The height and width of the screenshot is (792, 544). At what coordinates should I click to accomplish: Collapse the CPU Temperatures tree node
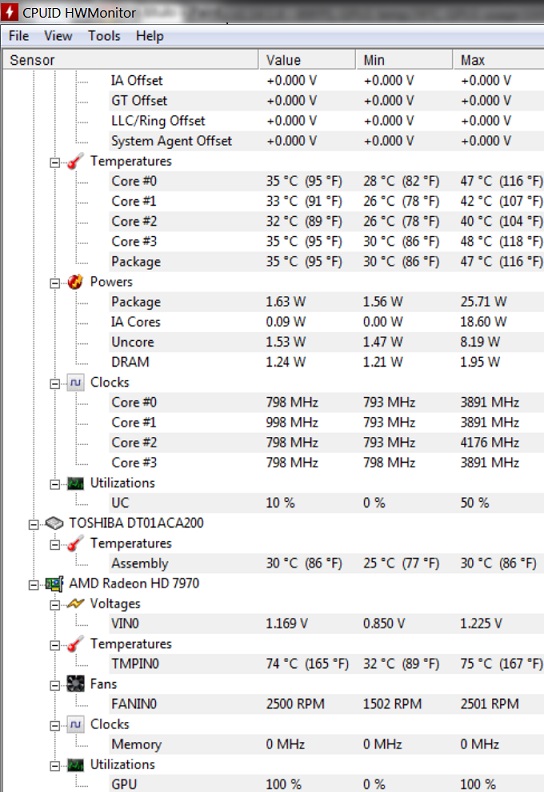[55, 163]
